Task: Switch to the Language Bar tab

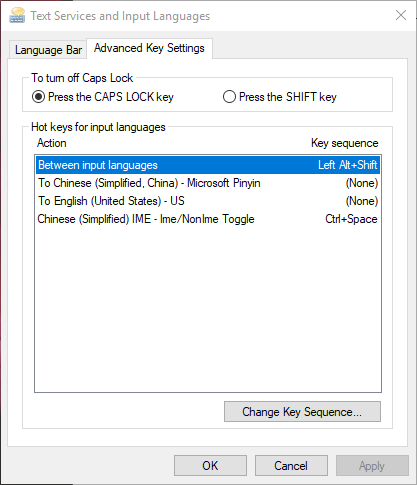Action: pyautogui.click(x=48, y=50)
